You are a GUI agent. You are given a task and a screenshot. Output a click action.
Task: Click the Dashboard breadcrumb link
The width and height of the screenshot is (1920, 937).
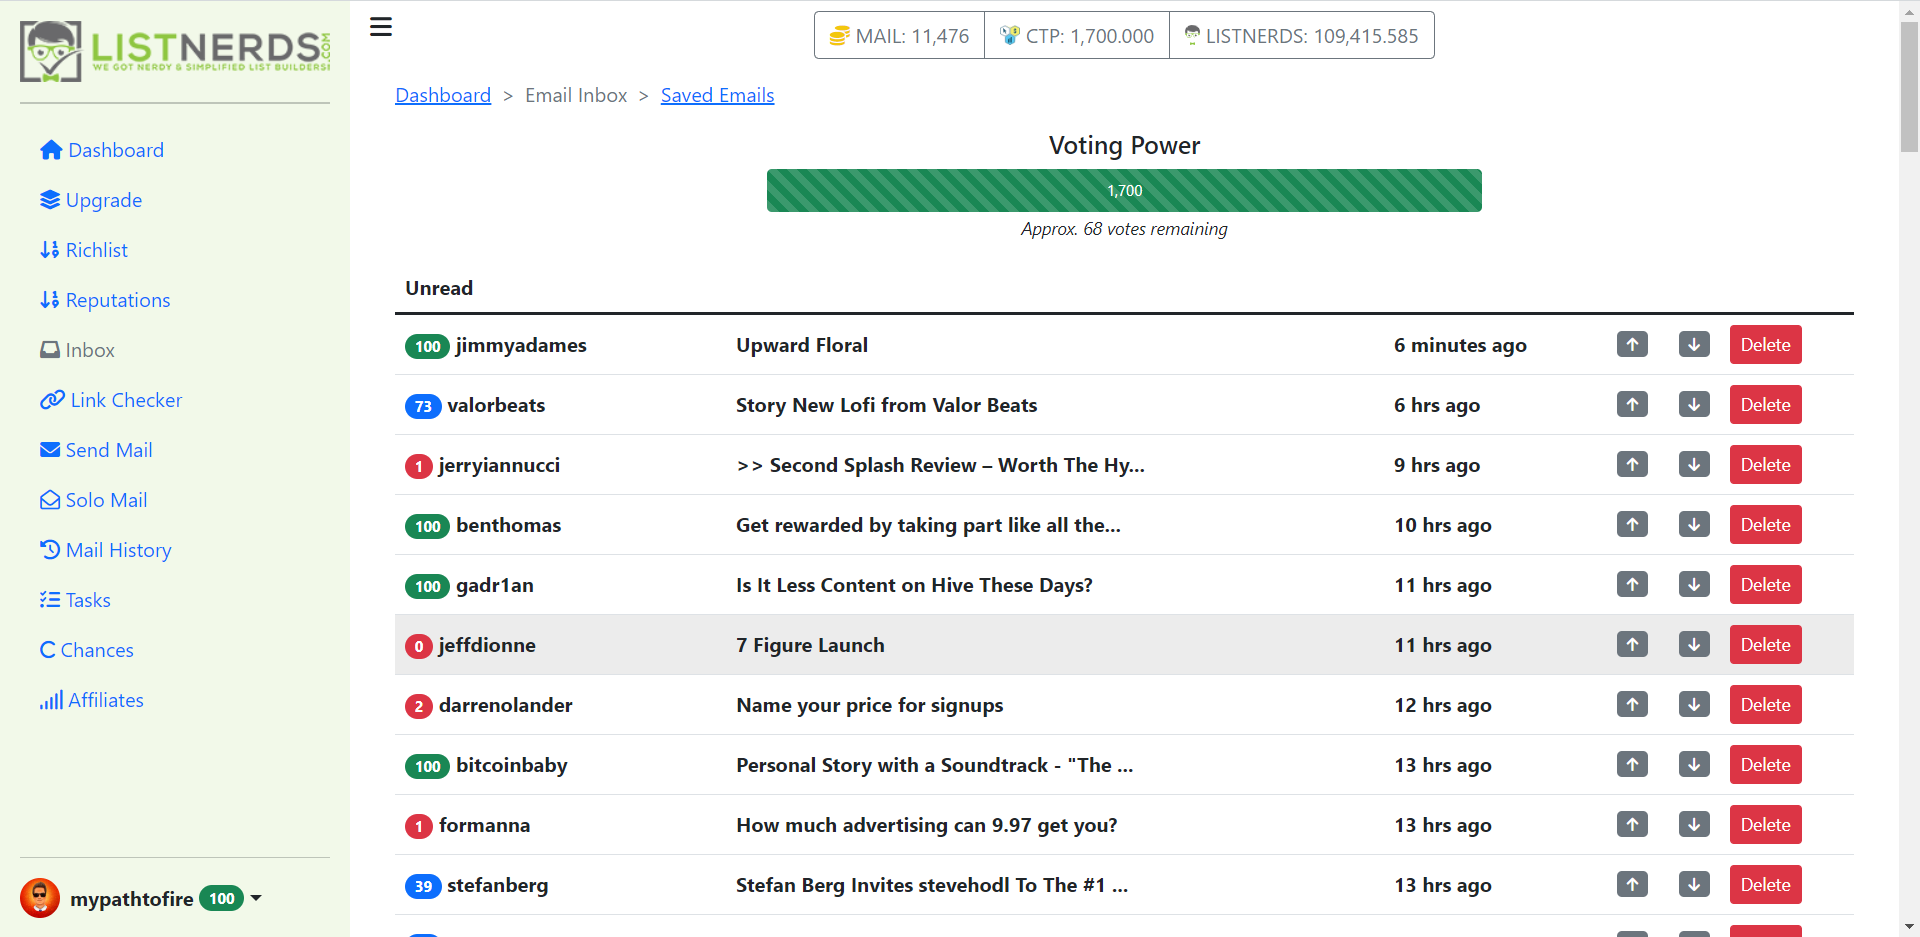tap(443, 95)
